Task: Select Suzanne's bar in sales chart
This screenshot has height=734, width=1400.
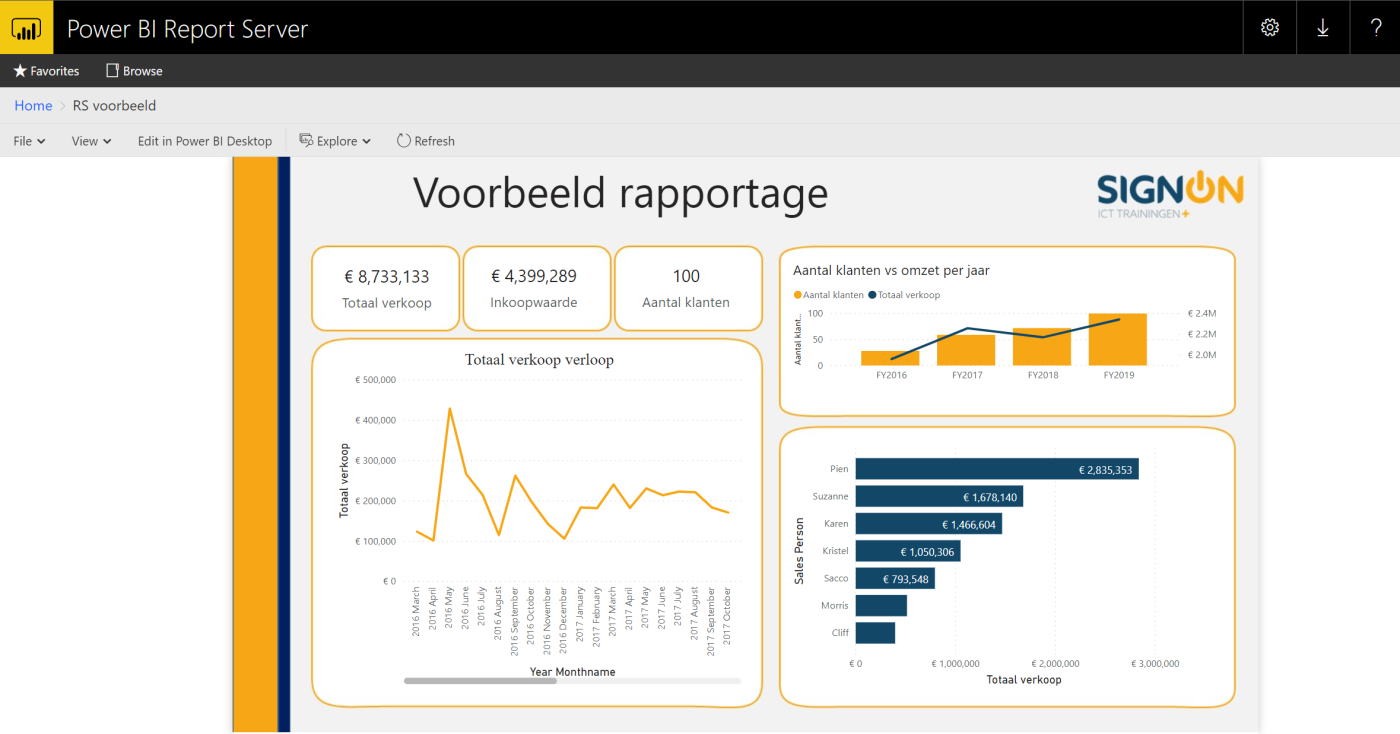Action: [938, 497]
